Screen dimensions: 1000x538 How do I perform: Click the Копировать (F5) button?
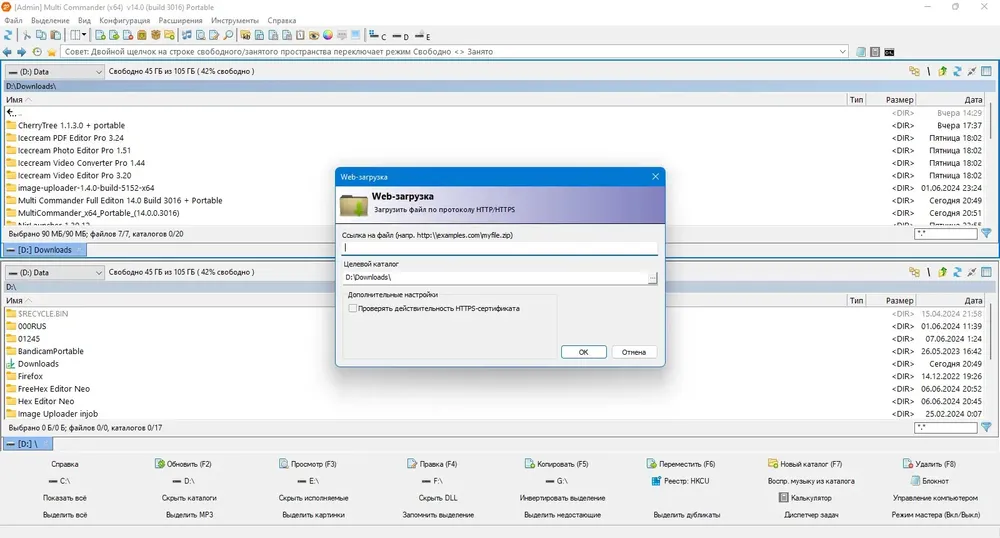point(556,464)
